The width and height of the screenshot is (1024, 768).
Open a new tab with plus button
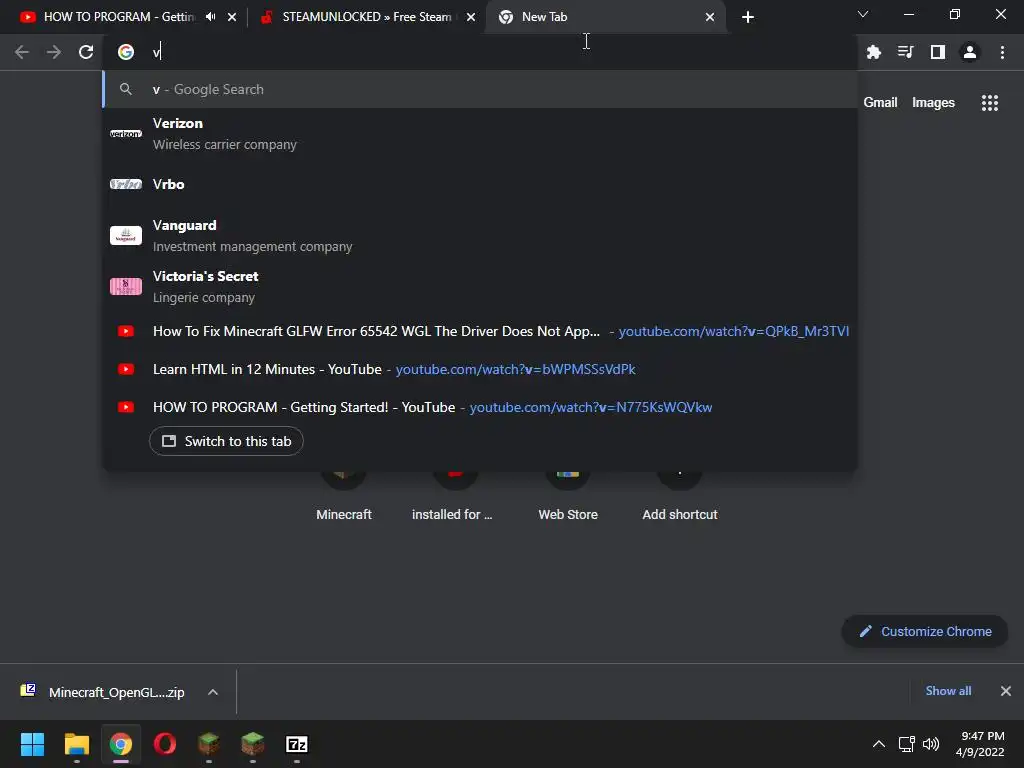tap(748, 17)
